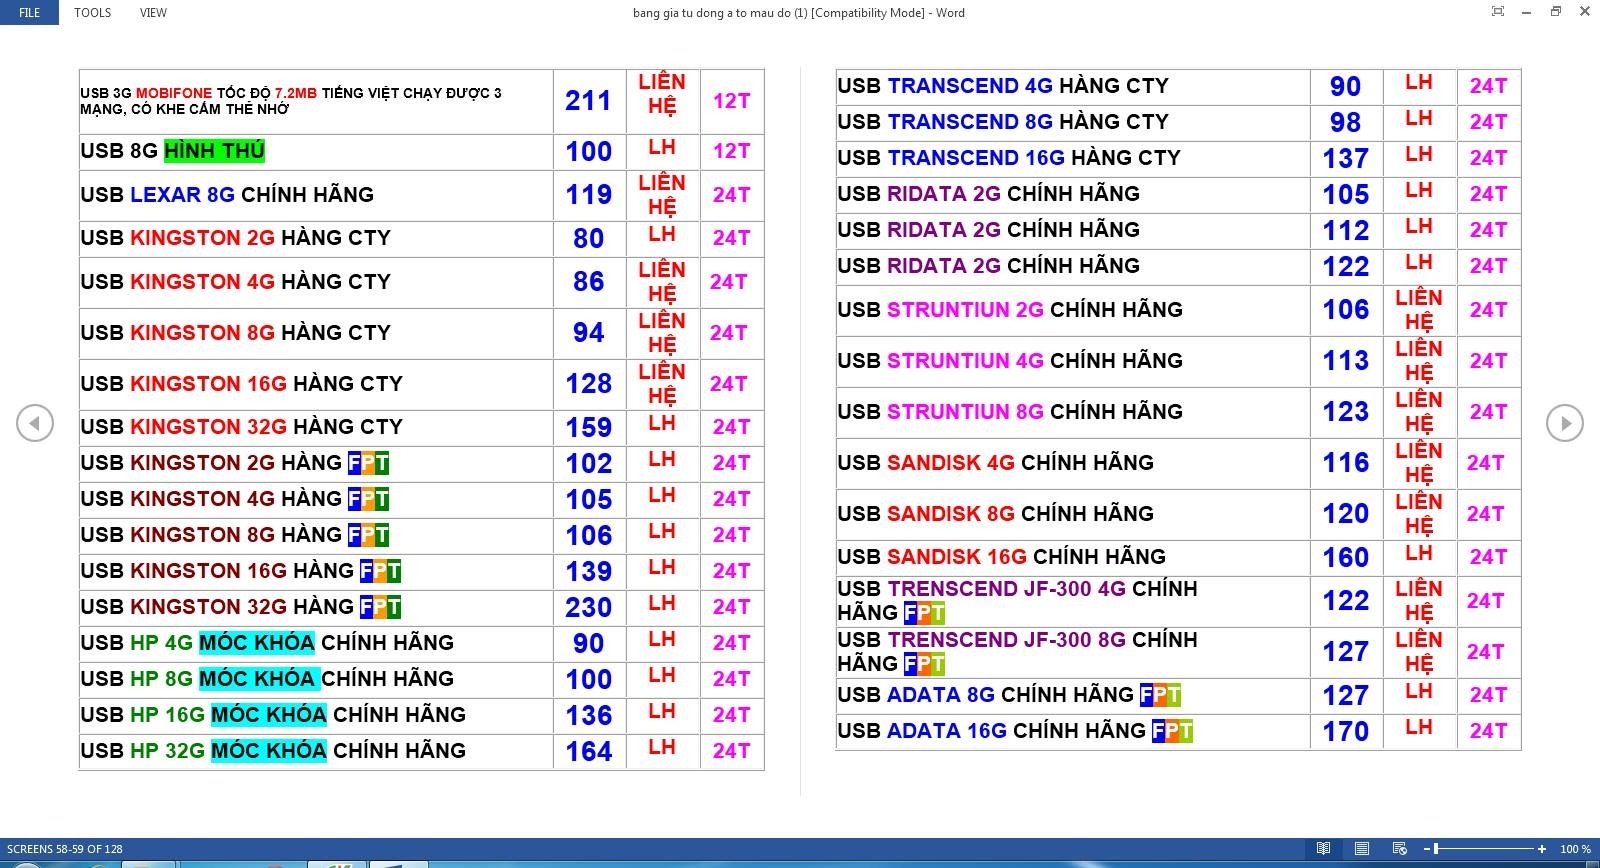Viewport: 1600px width, 868px height.
Task: Click the zoom in plus icon
Action: (x=1542, y=849)
